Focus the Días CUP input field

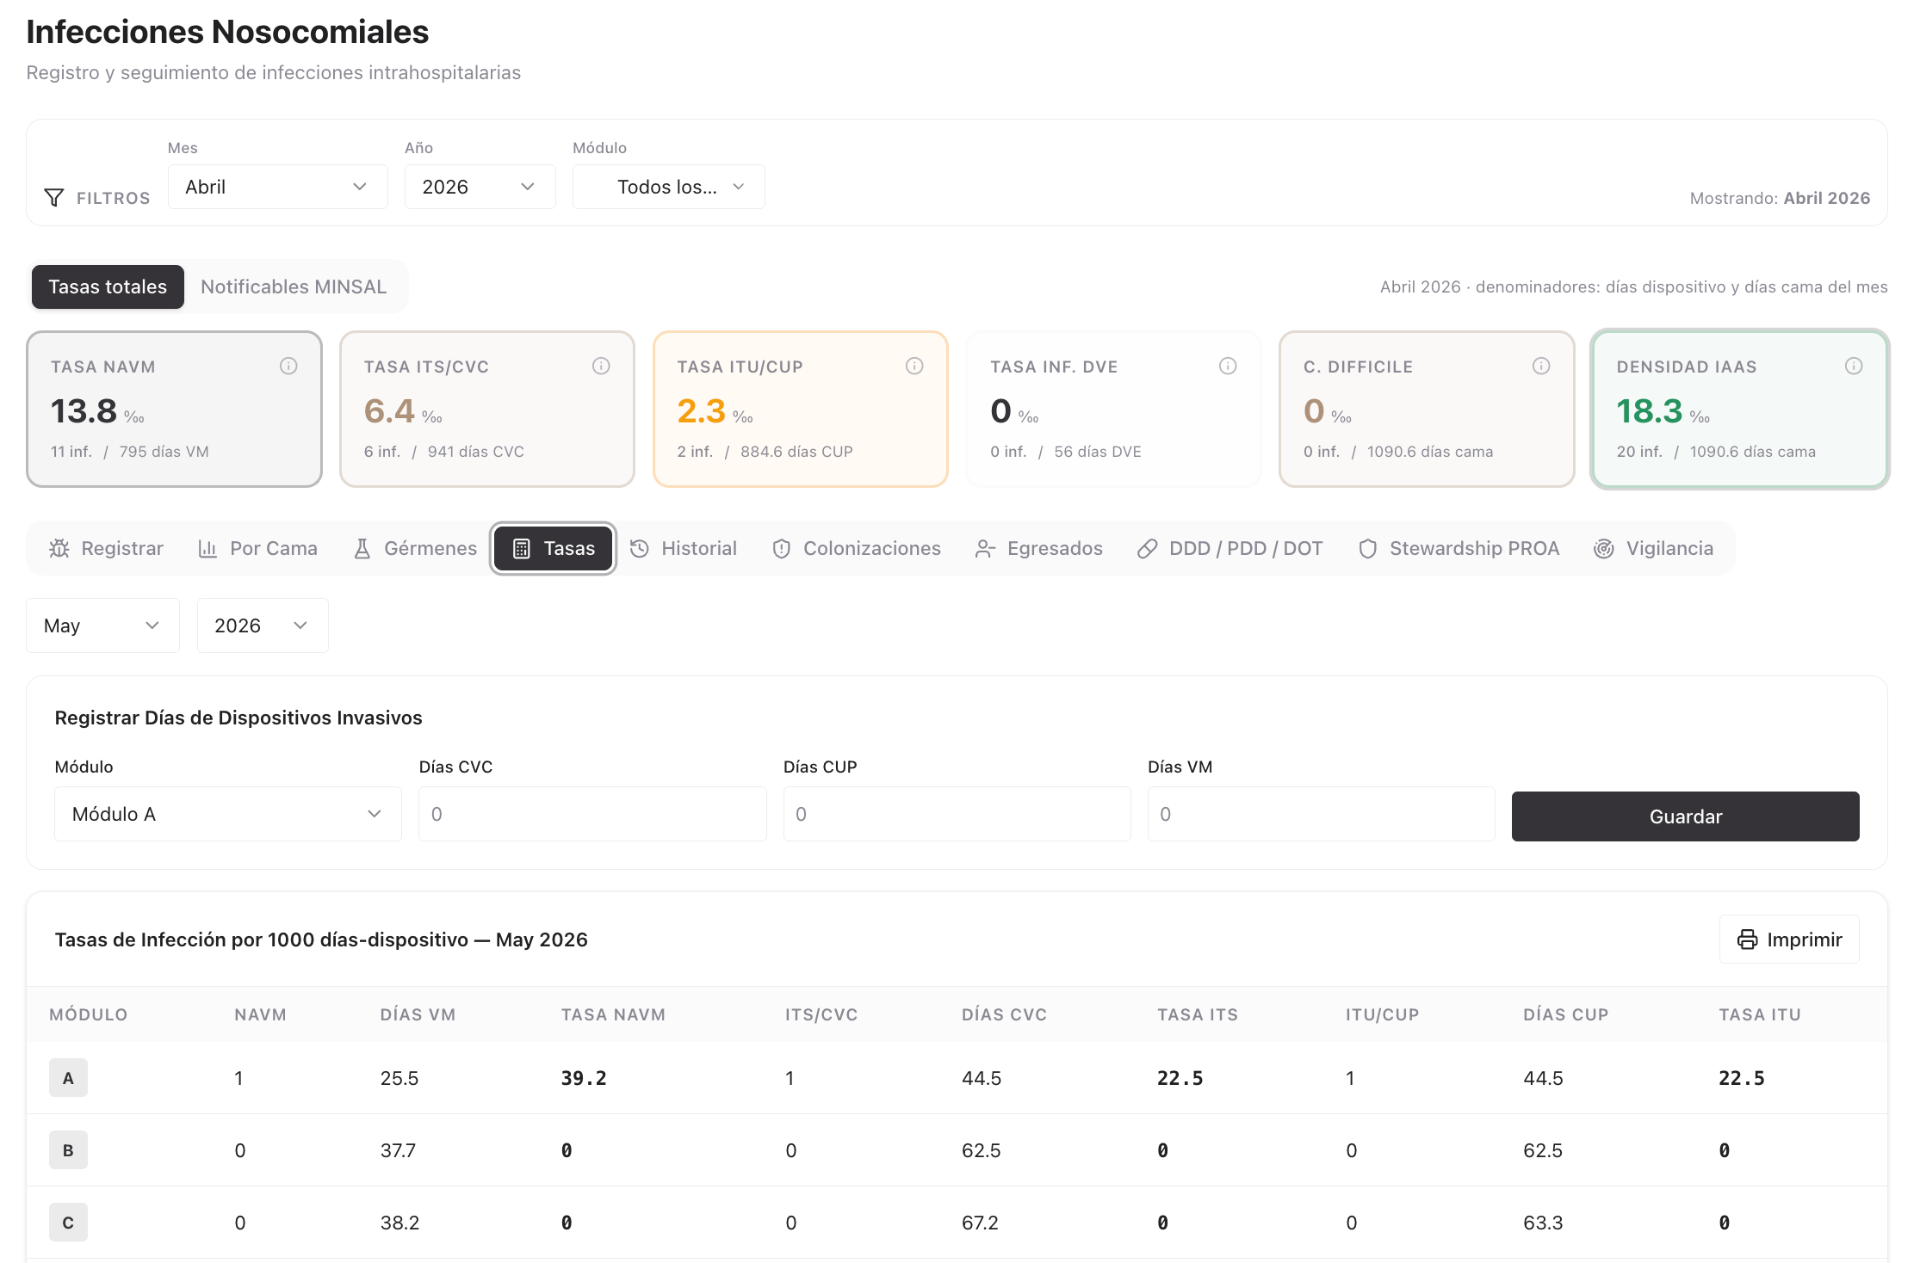[957, 814]
